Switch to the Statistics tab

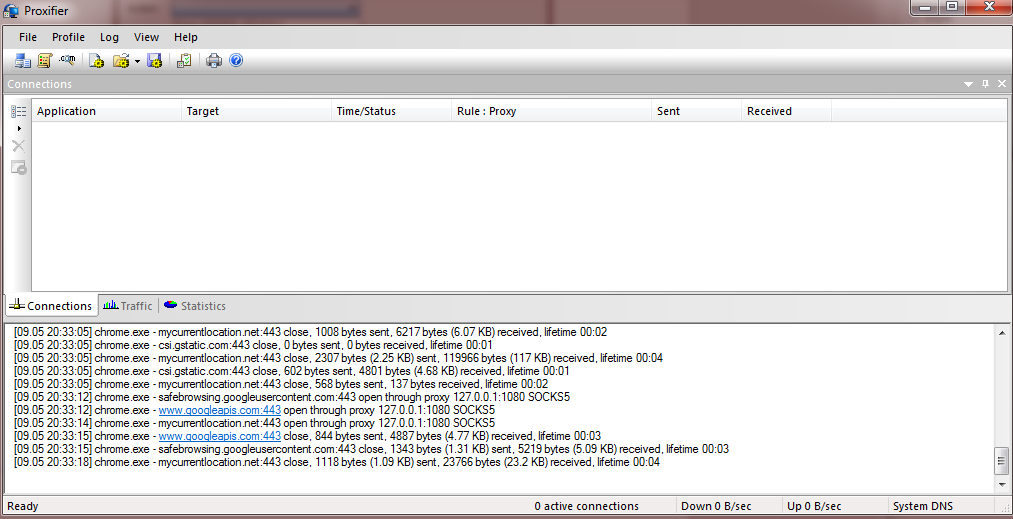(x=194, y=306)
